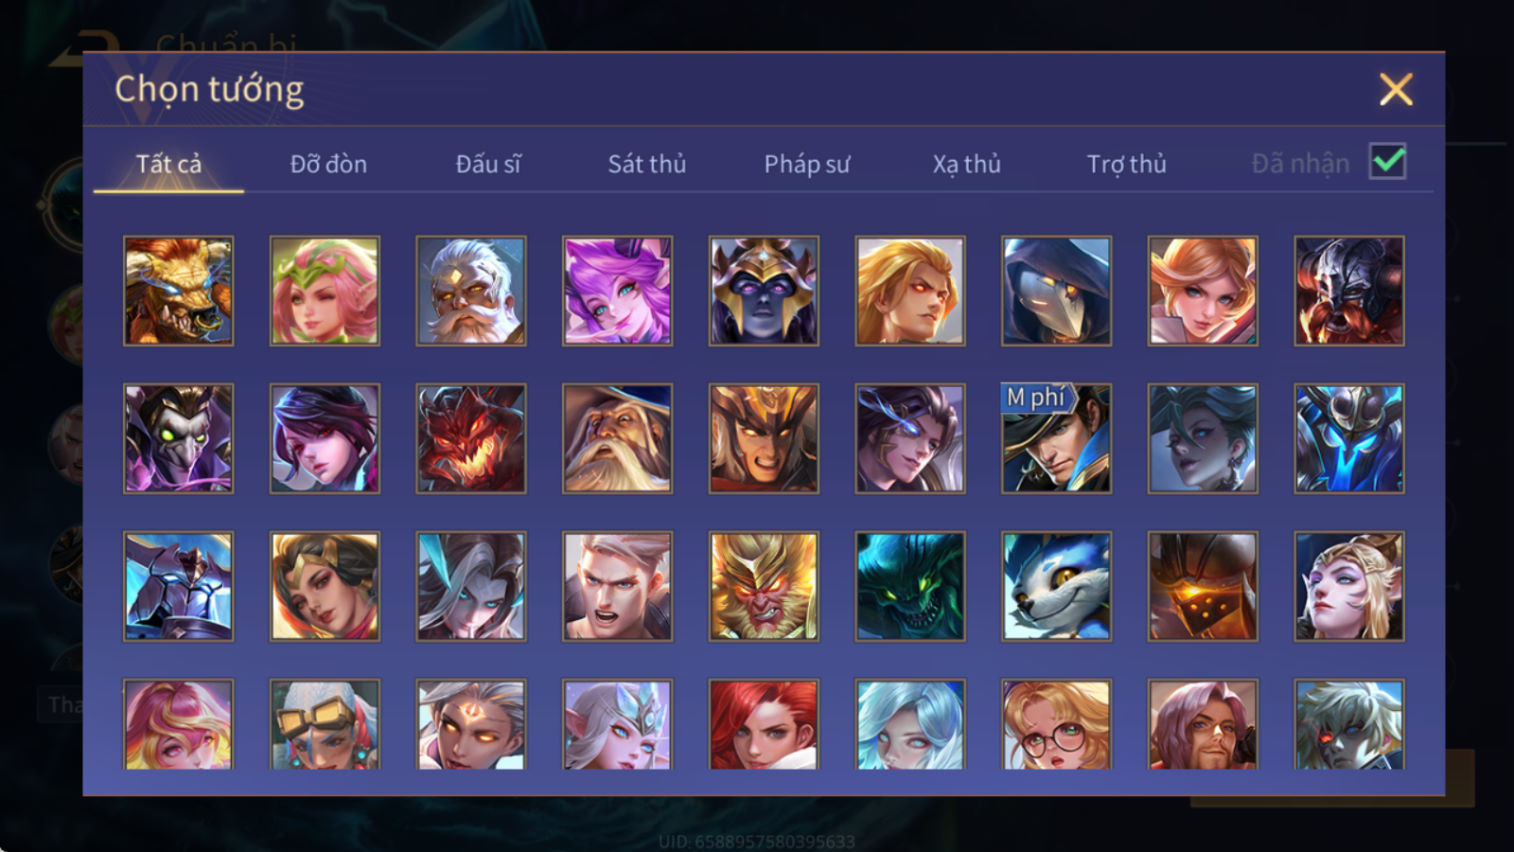The image size is (1514, 852).
Task: Select the girl with round glasses
Action: (x=1056, y=725)
